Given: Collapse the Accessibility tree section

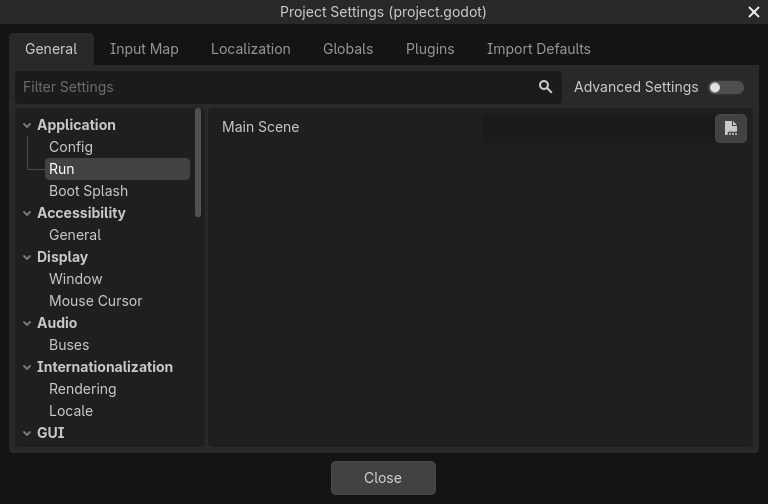Looking at the screenshot, I should [27, 213].
